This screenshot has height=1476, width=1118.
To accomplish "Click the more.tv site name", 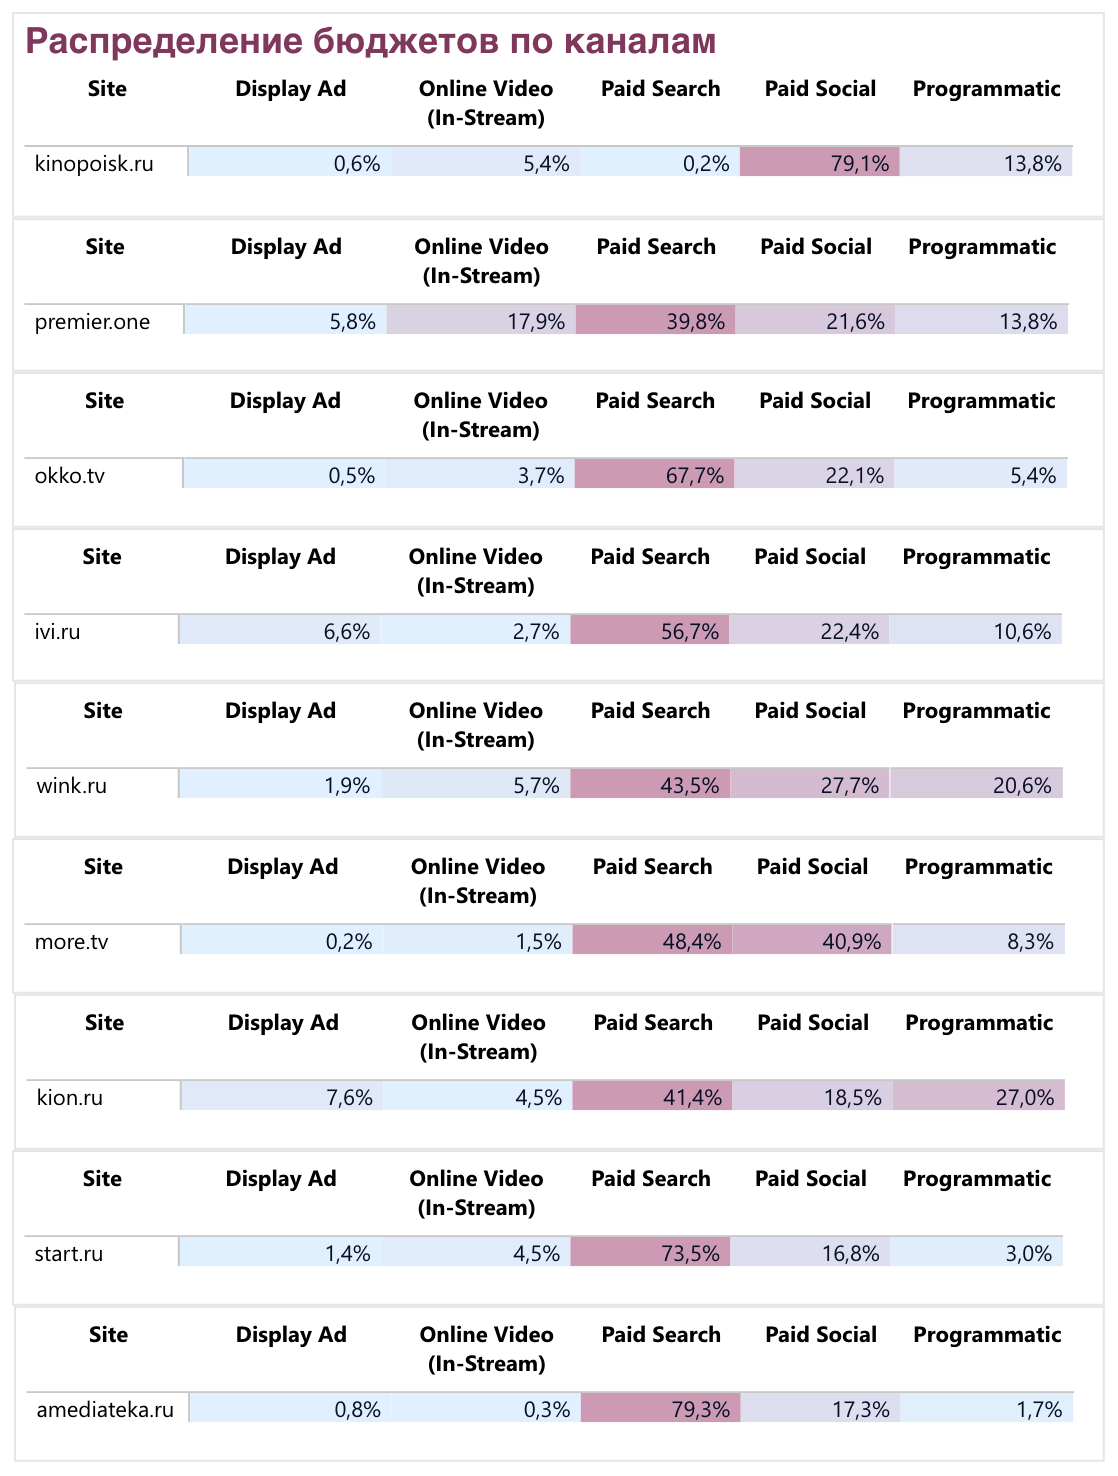I will point(71,941).
